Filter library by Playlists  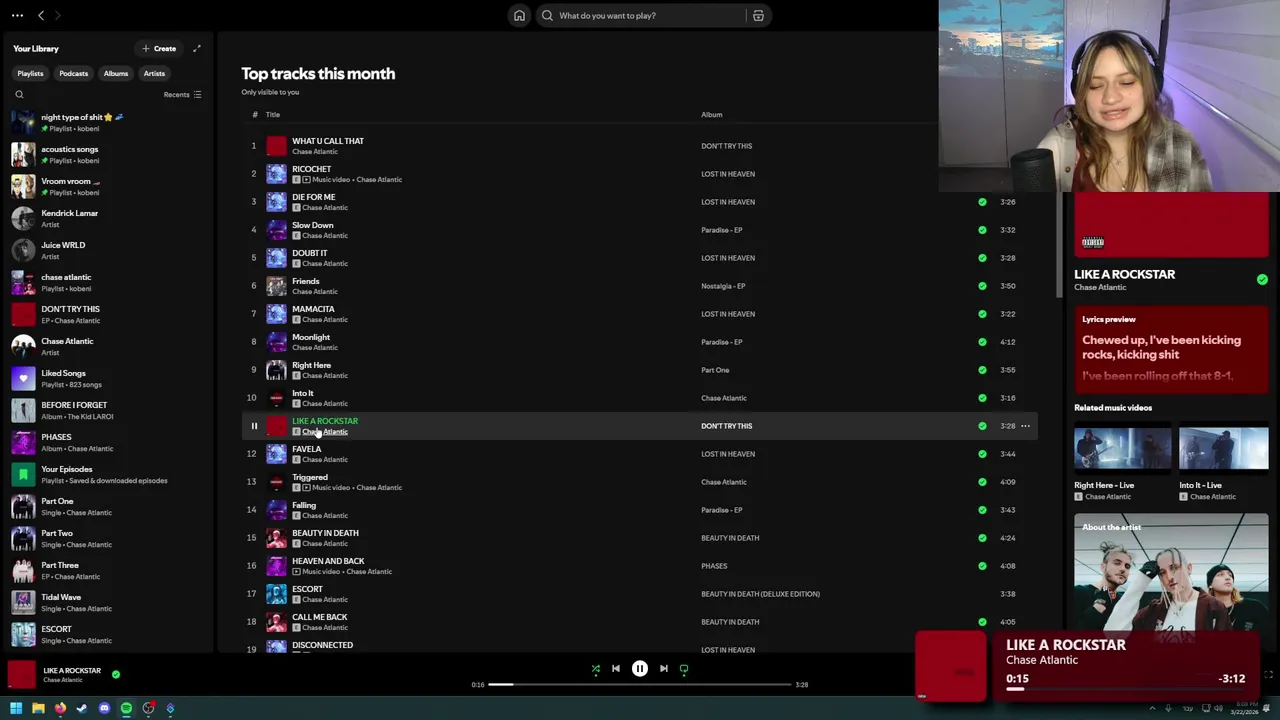coord(30,73)
